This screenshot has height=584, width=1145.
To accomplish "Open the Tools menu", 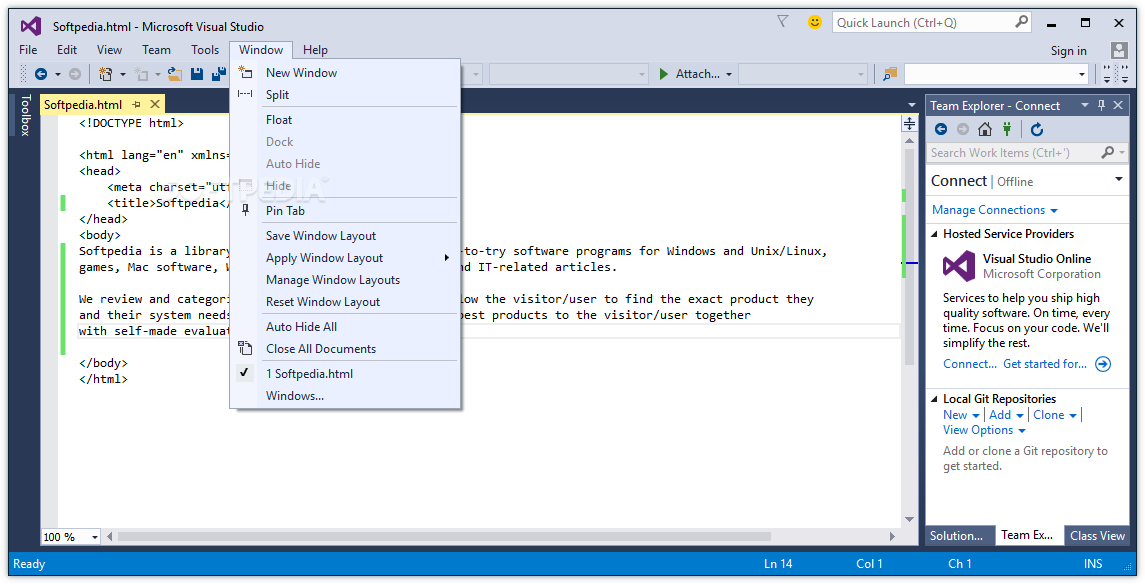I will 204,50.
